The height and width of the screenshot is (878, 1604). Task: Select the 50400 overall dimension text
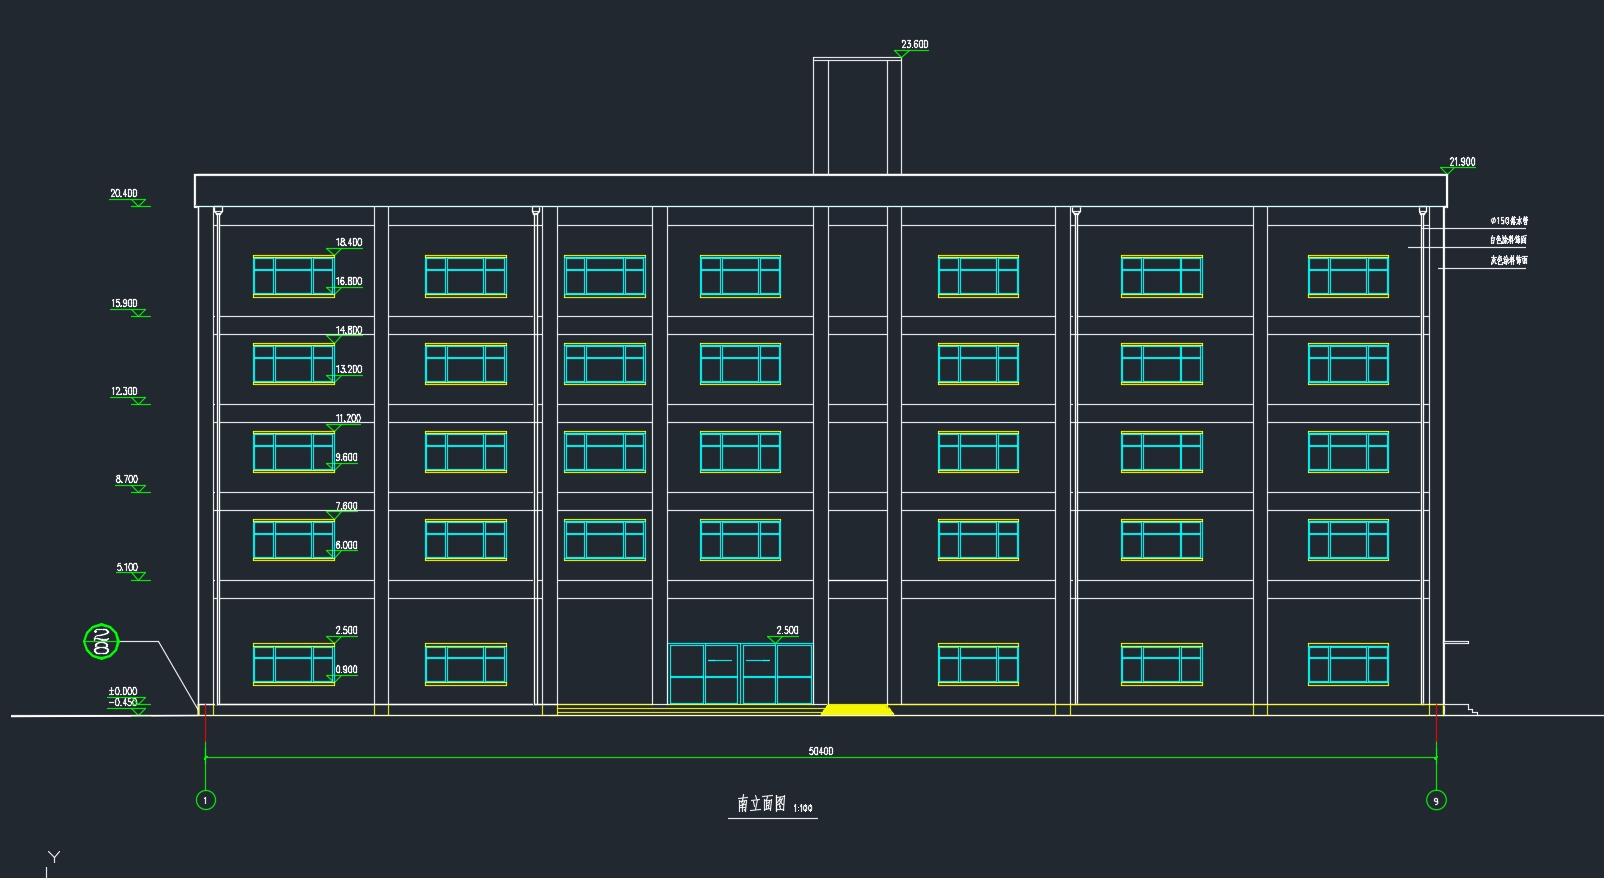click(x=820, y=751)
